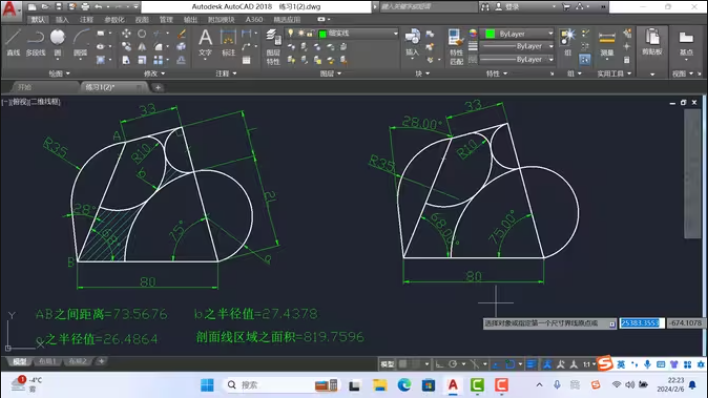Switch to the View (视图) ribbon tab
The image size is (708, 398).
coord(142,19)
